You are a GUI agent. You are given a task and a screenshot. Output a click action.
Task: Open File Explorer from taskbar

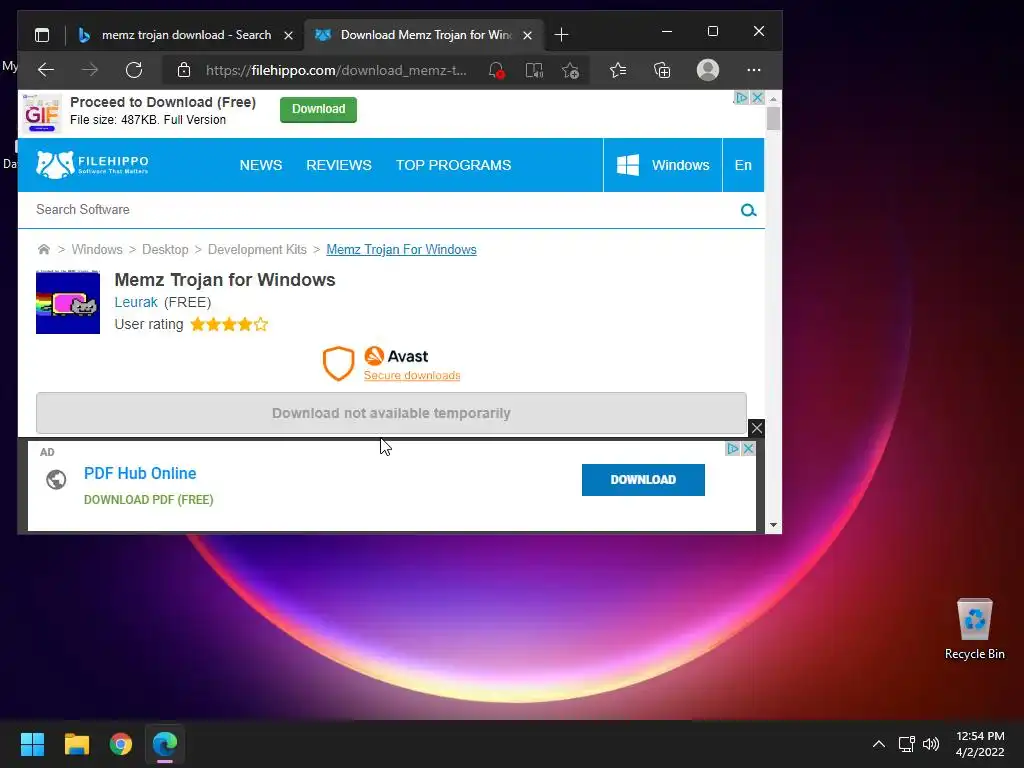tap(76, 744)
